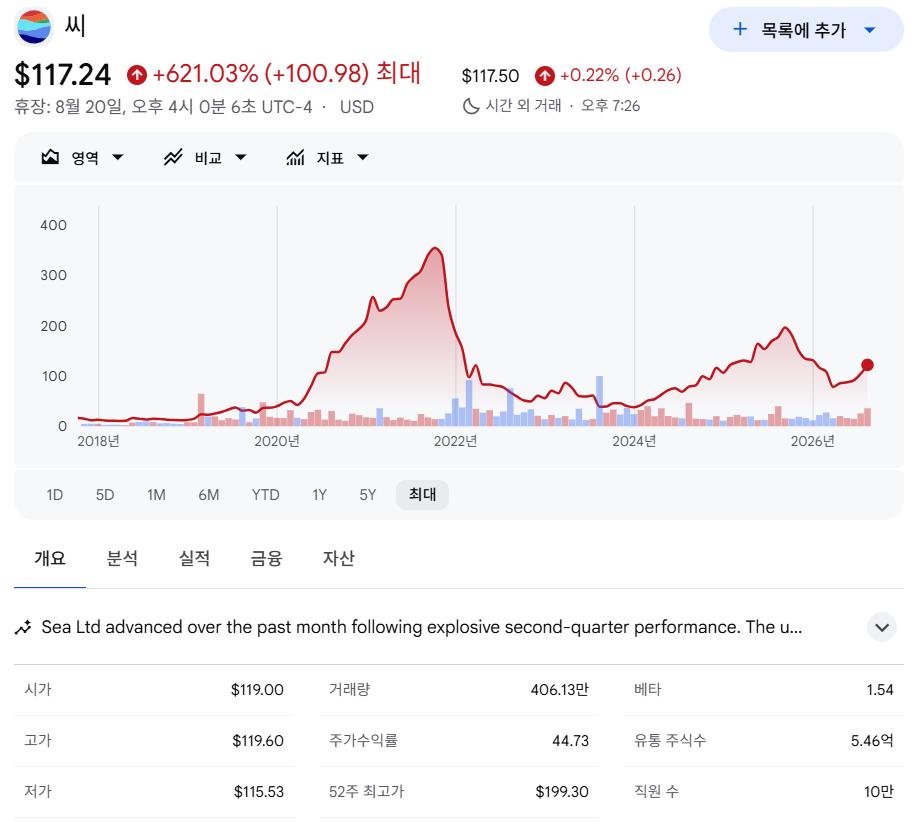Click the plus icon in 목록에 추가
The width and height of the screenshot is (920, 822).
pos(740,29)
